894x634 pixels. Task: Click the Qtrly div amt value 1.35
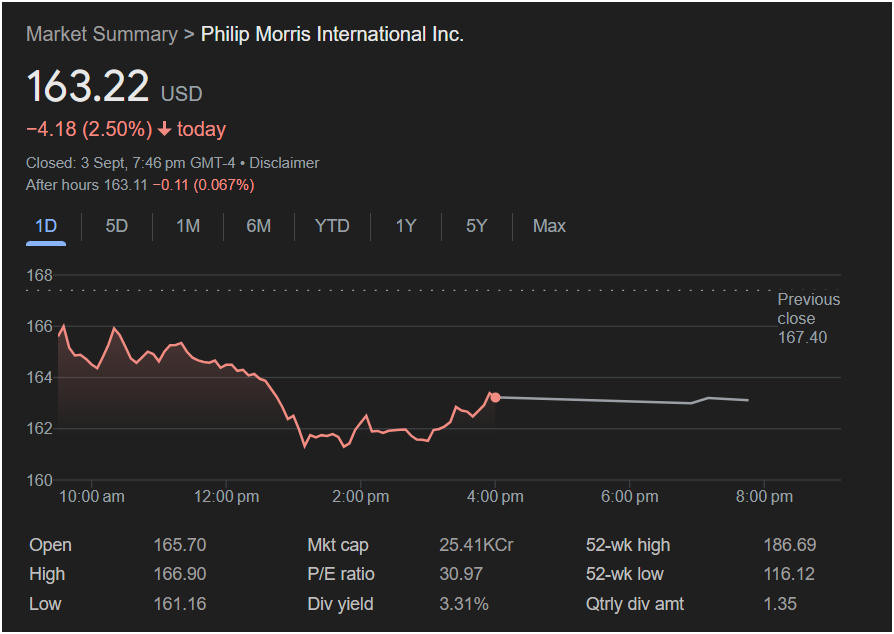[780, 604]
